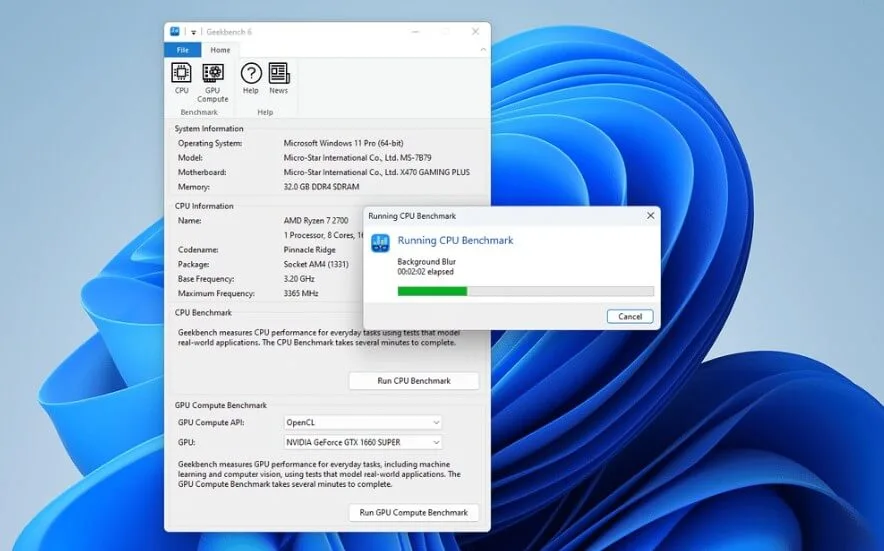Click the '3.20 GHz' base frequency value

point(299,279)
